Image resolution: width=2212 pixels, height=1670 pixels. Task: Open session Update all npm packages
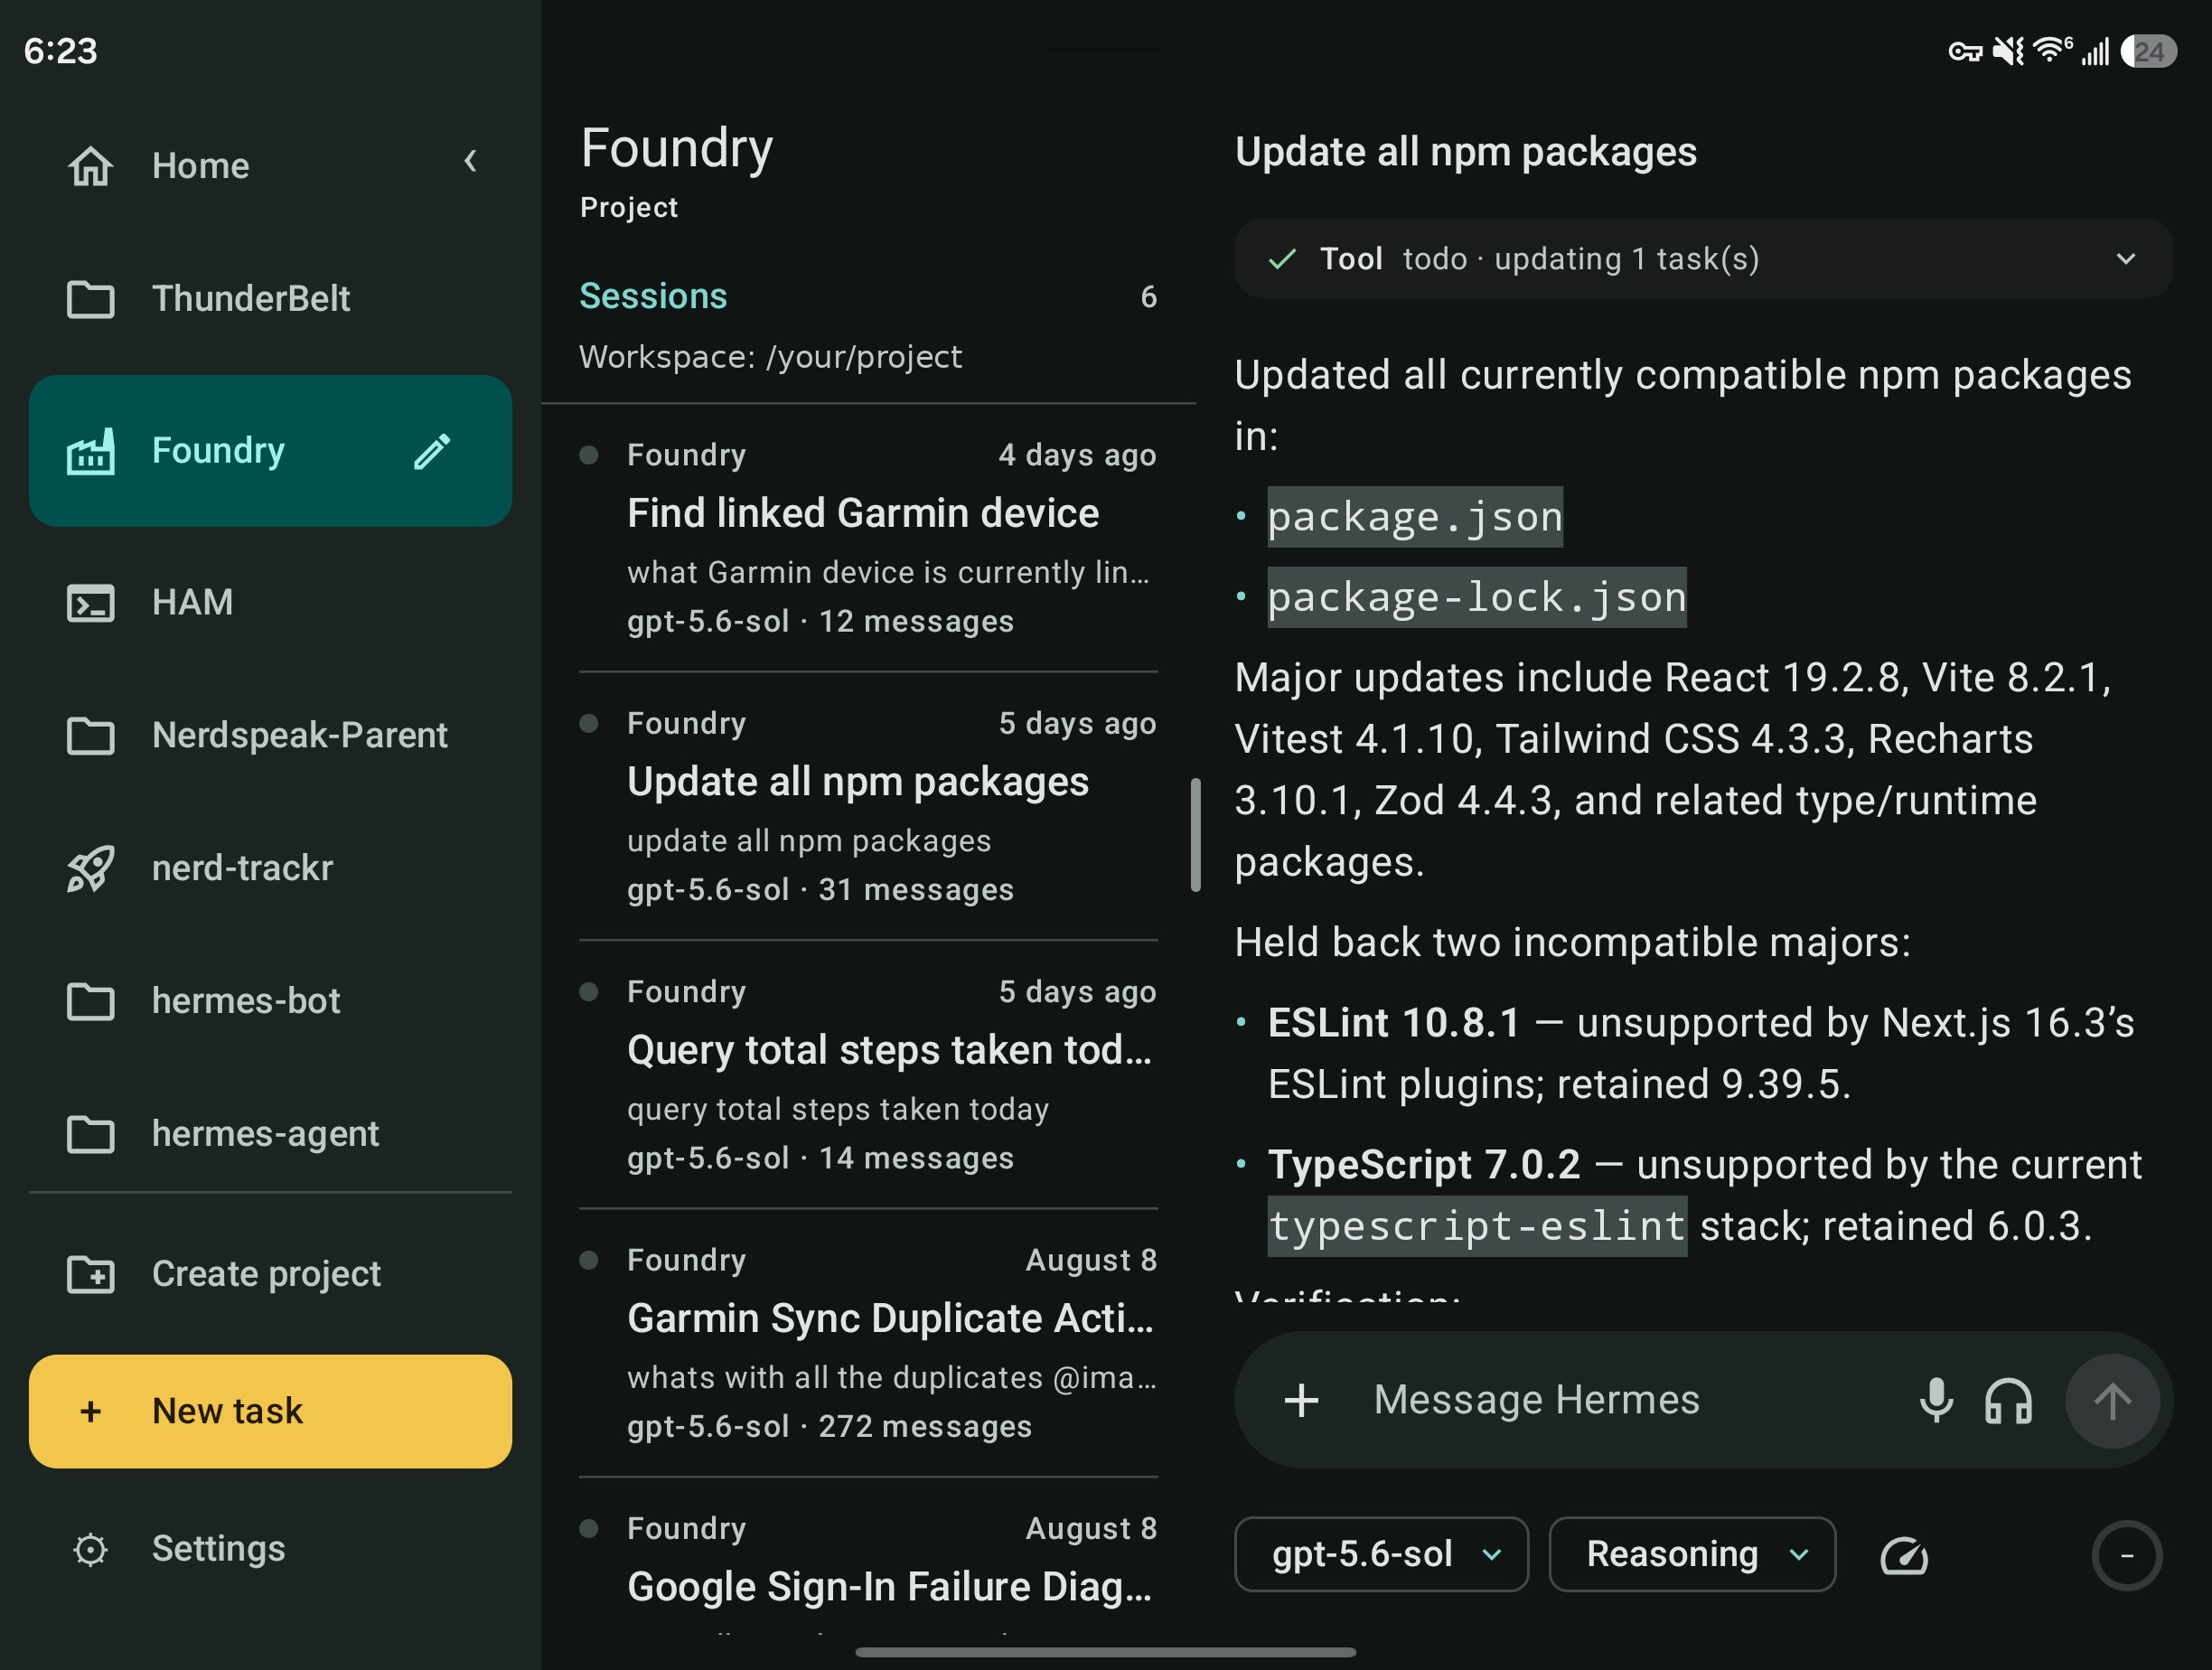point(867,805)
